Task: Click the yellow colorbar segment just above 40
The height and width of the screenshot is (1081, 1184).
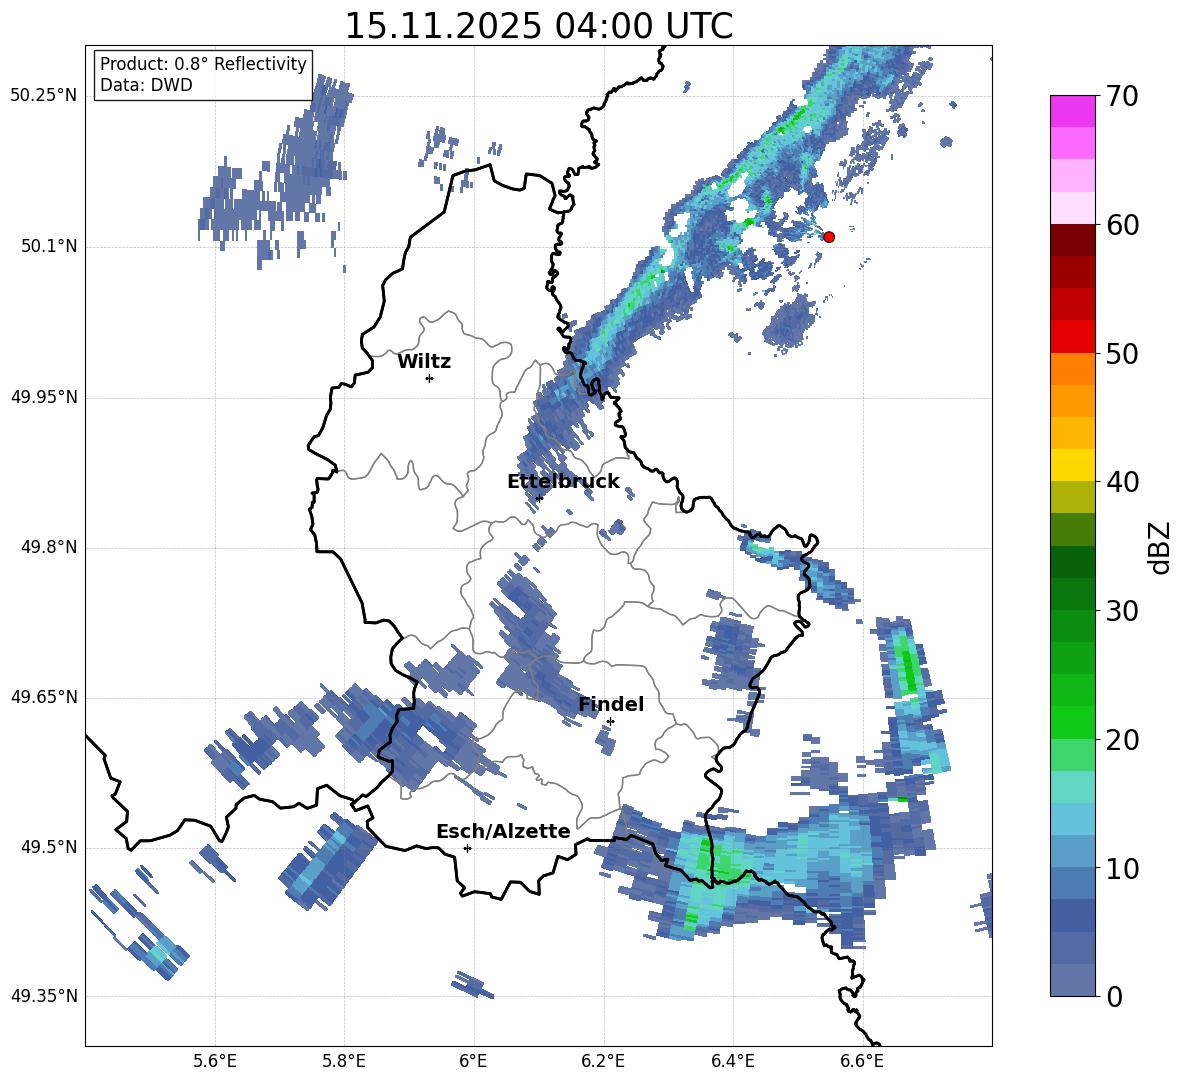Action: coord(1072,465)
